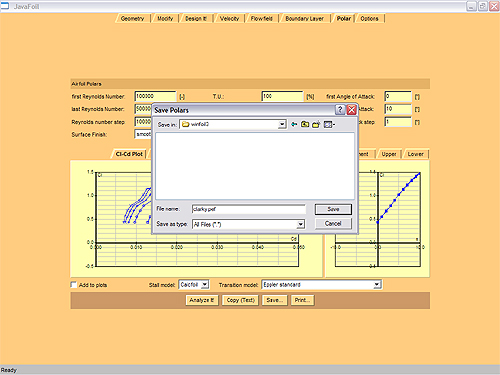This screenshot has width=500, height=375.
Task: Click the File name input field
Action: click(249, 209)
